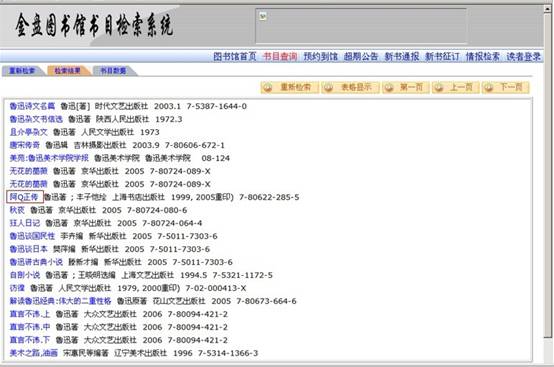Open the link 美苑:鲁迅美术学院学报
Image resolution: width=554 pixels, height=367 pixels.
(49, 158)
